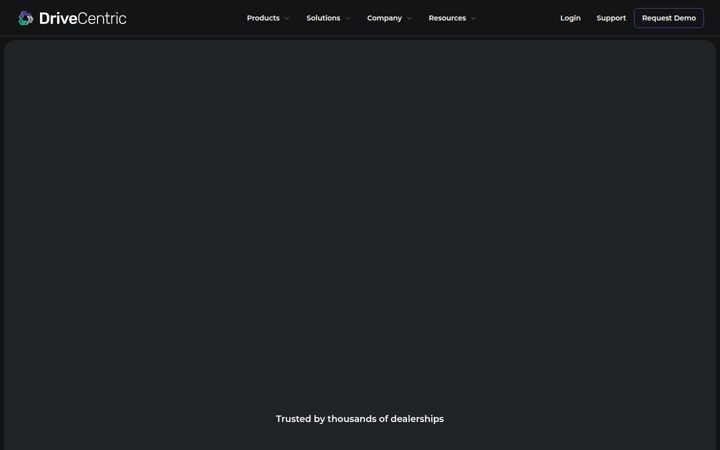Click the DriveCentric swirl logo icon

click(x=26, y=18)
